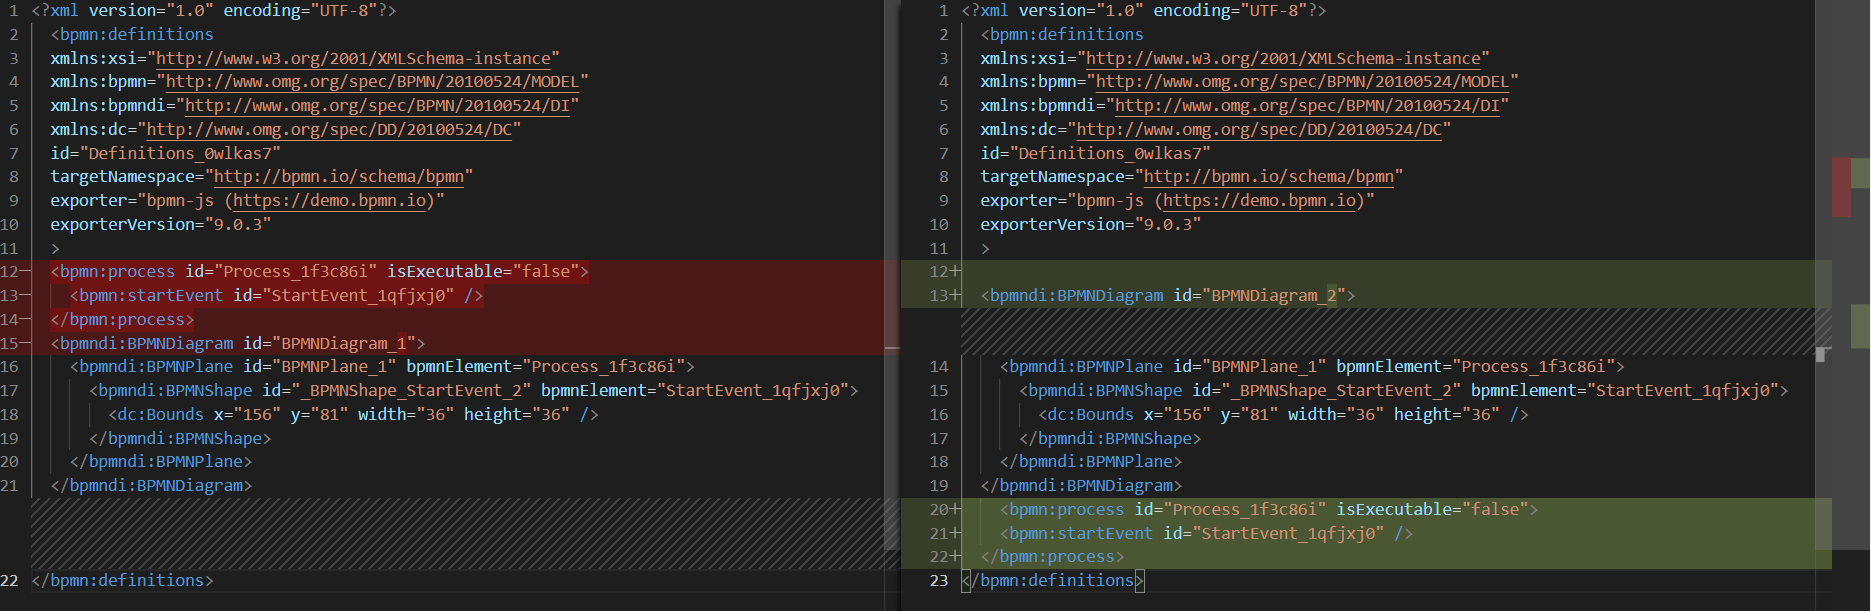Open the BPMN/20100524/MODEL link in the left editor
Viewport: 1871px width, 611px height.
pyautogui.click(x=372, y=82)
